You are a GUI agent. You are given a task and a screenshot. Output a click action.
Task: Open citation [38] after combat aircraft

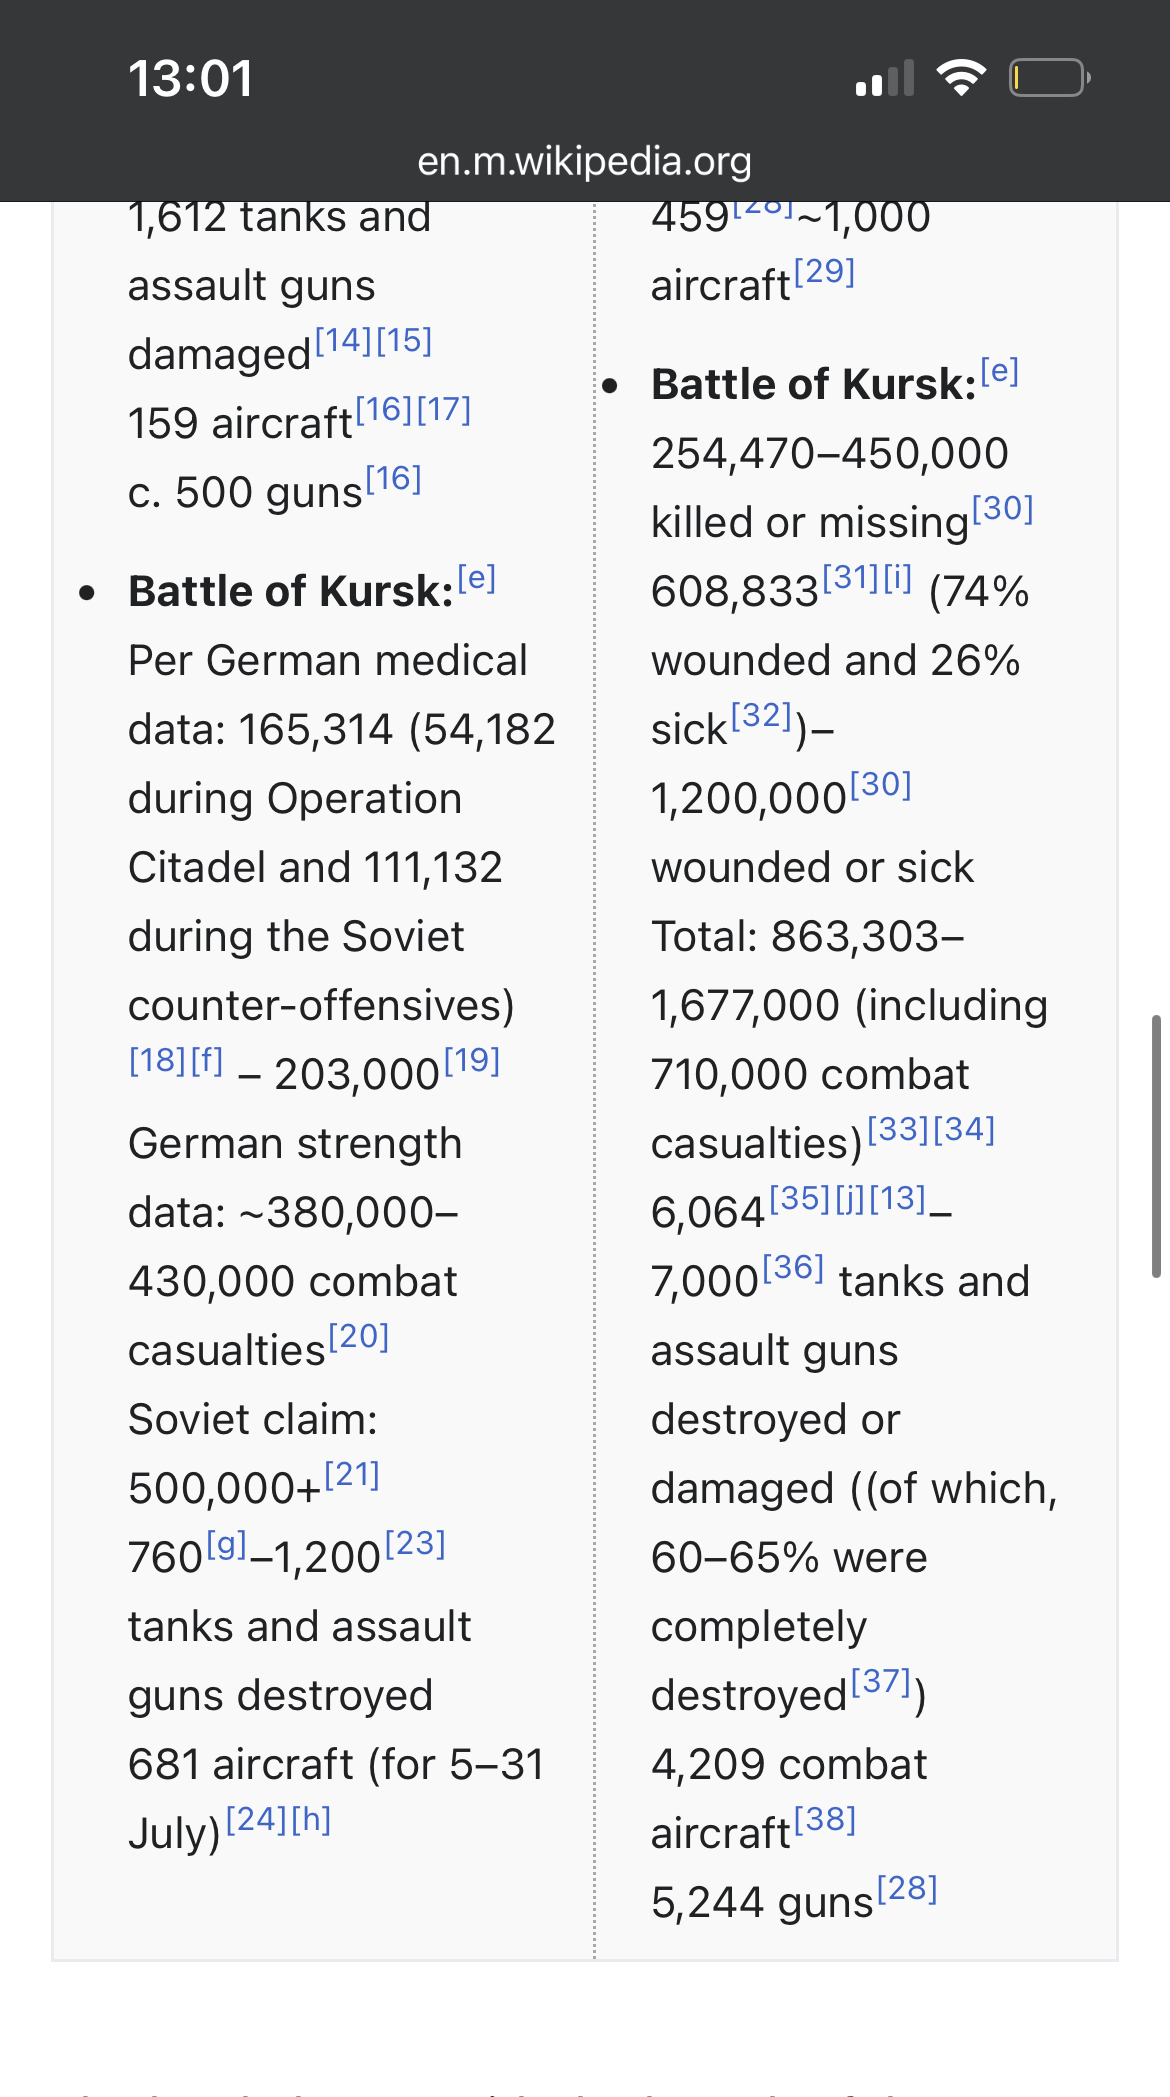pyautogui.click(x=825, y=1820)
